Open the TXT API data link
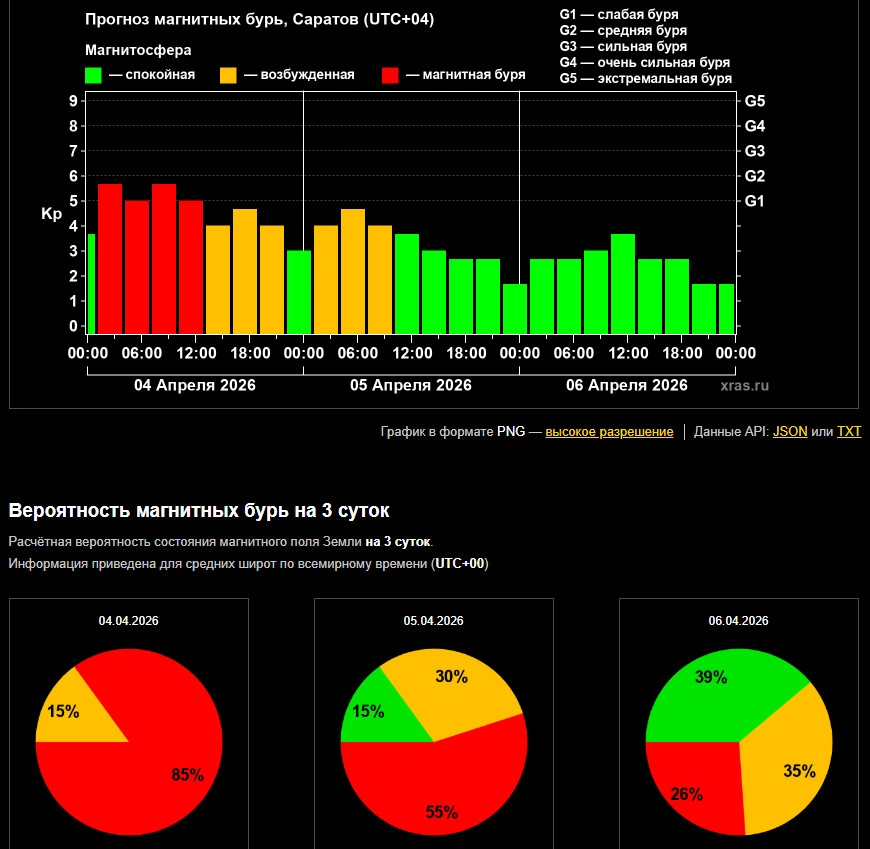This screenshot has height=849, width=870. tap(848, 432)
